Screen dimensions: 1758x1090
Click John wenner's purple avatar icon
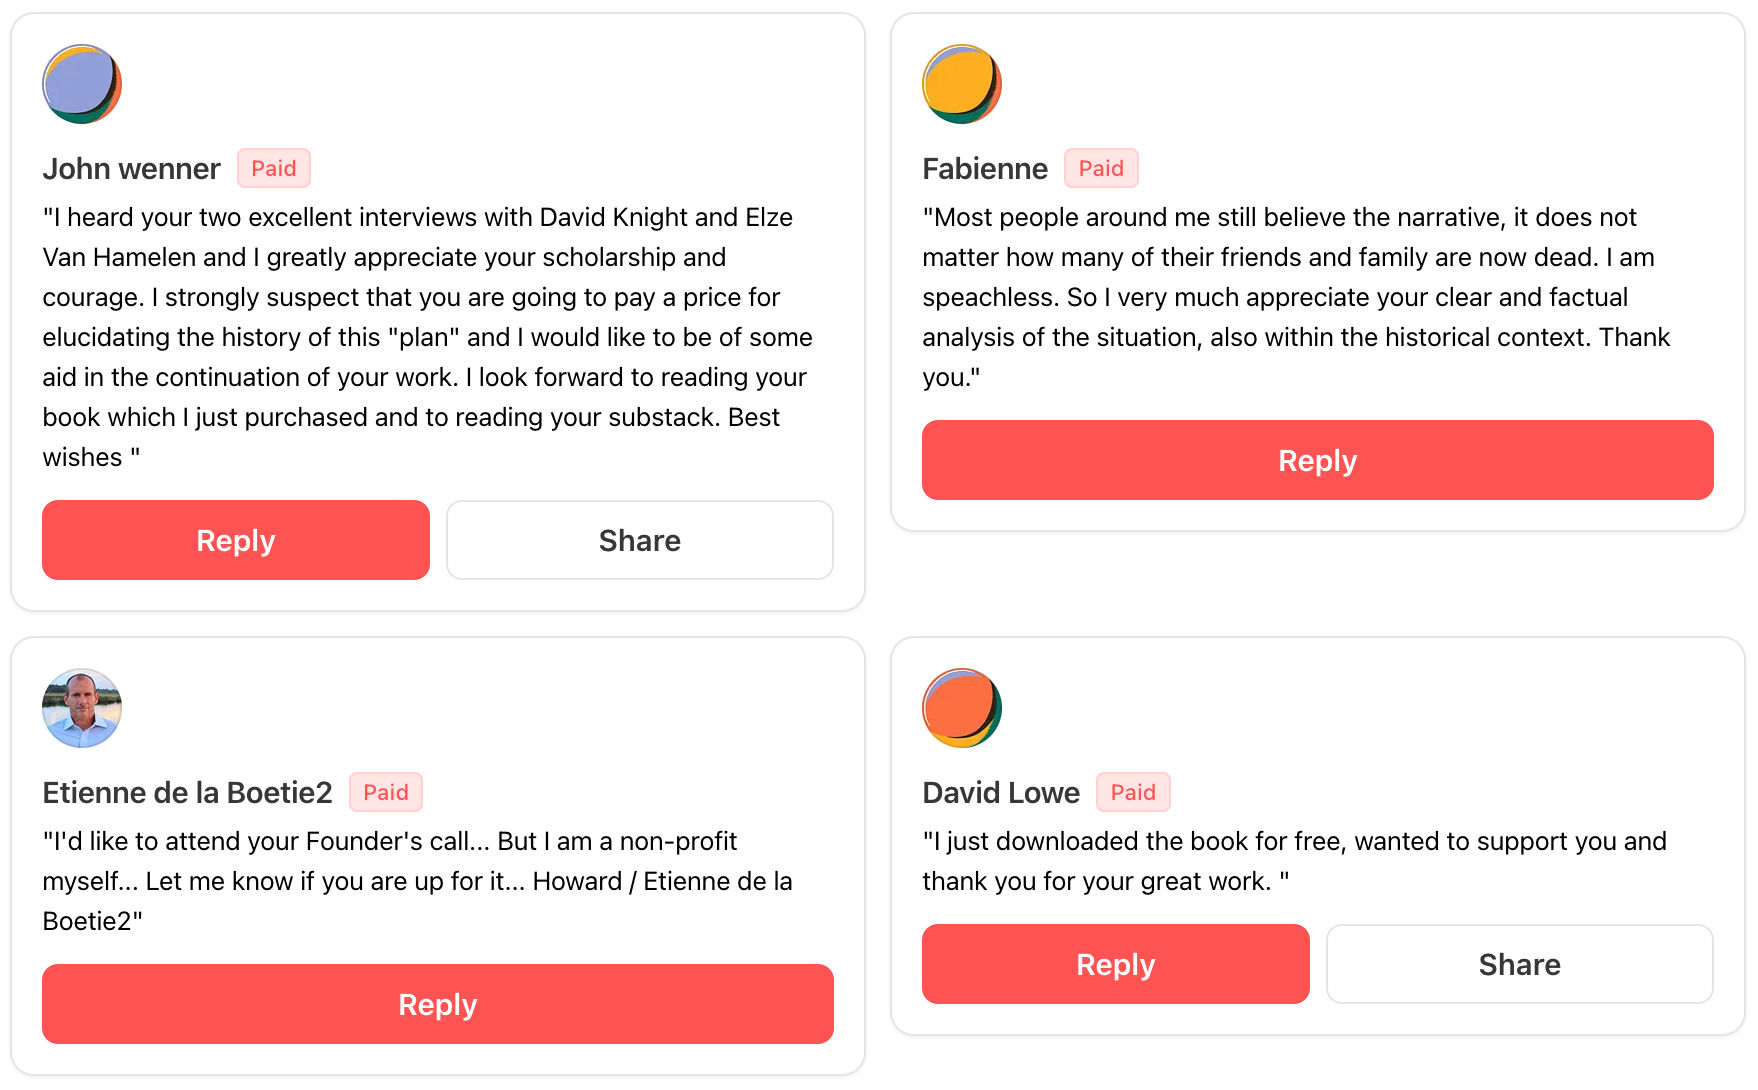point(82,84)
